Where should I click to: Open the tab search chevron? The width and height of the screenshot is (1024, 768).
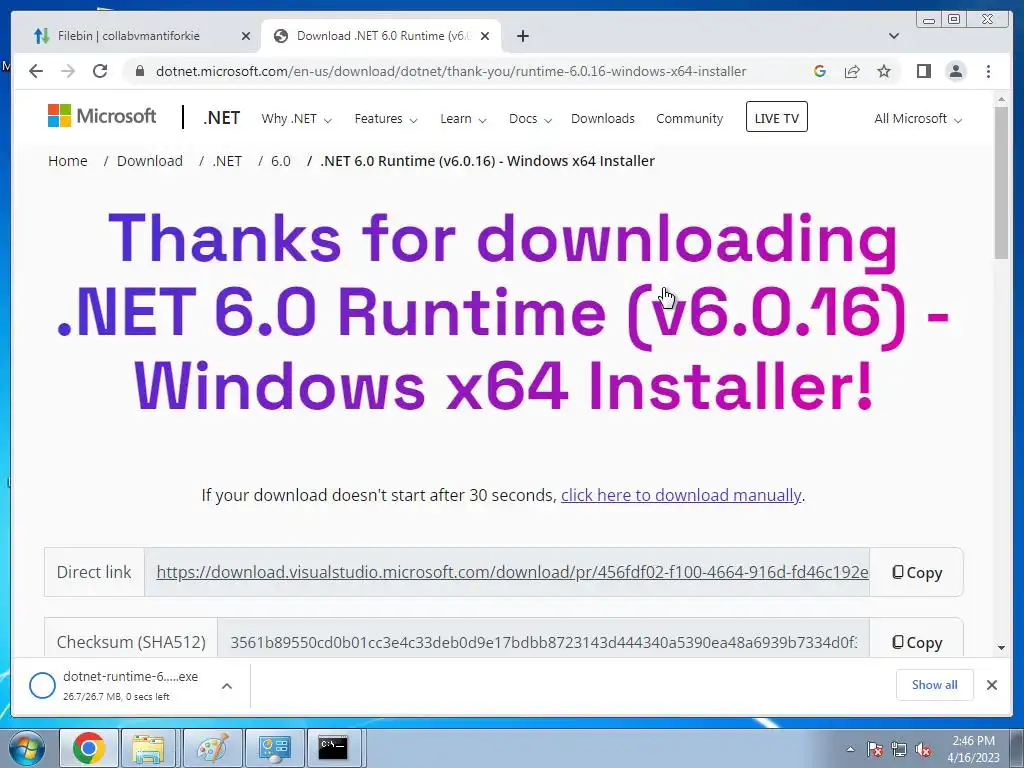click(894, 36)
